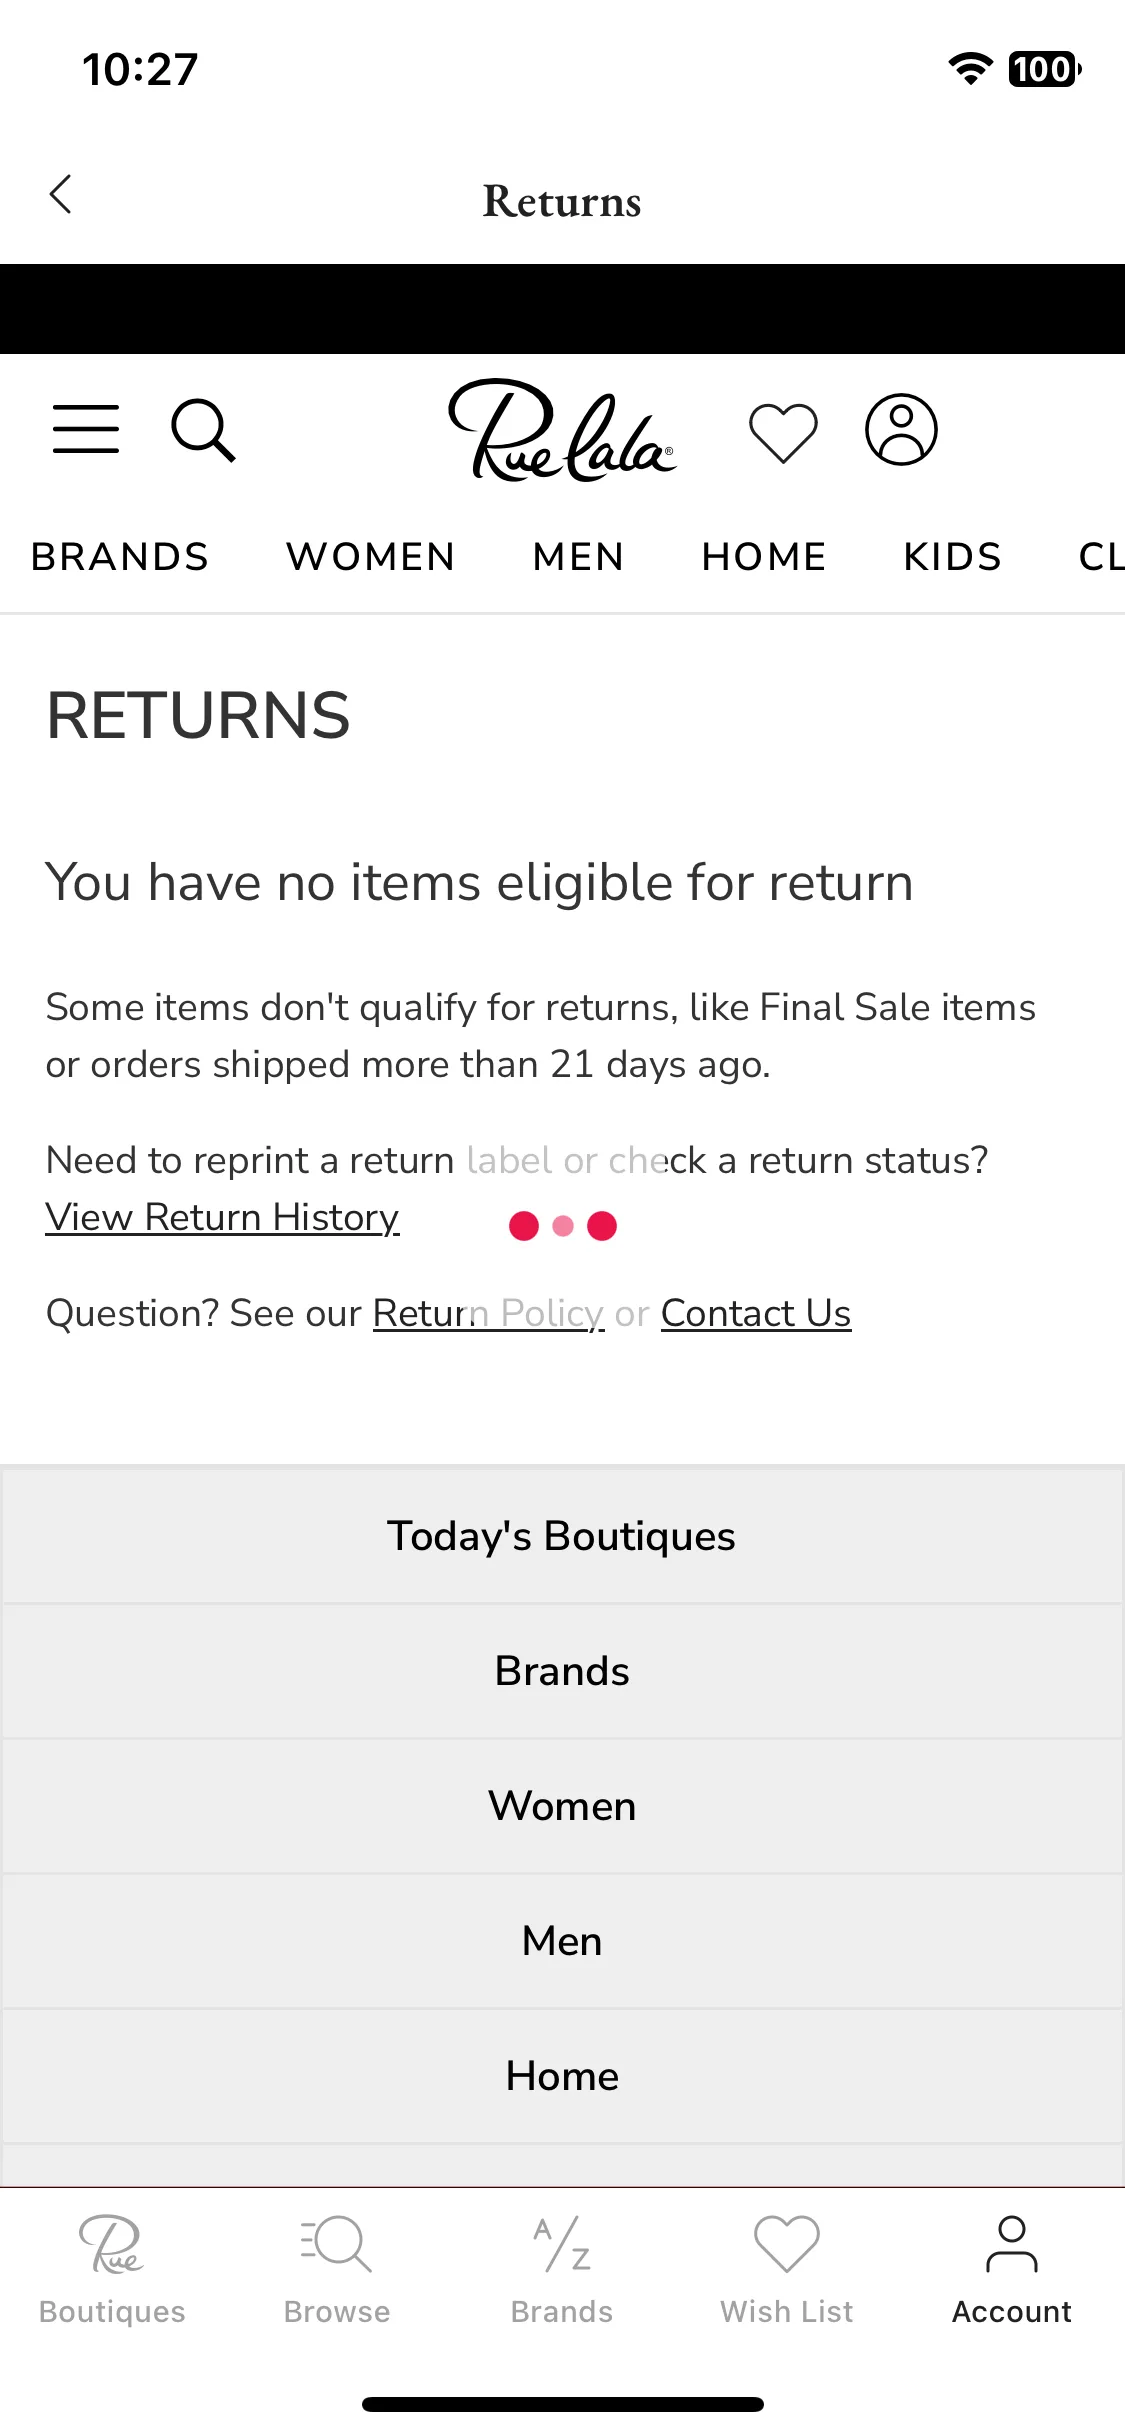Open the profile avatar icon in header
The width and height of the screenshot is (1125, 2436).
tap(901, 429)
